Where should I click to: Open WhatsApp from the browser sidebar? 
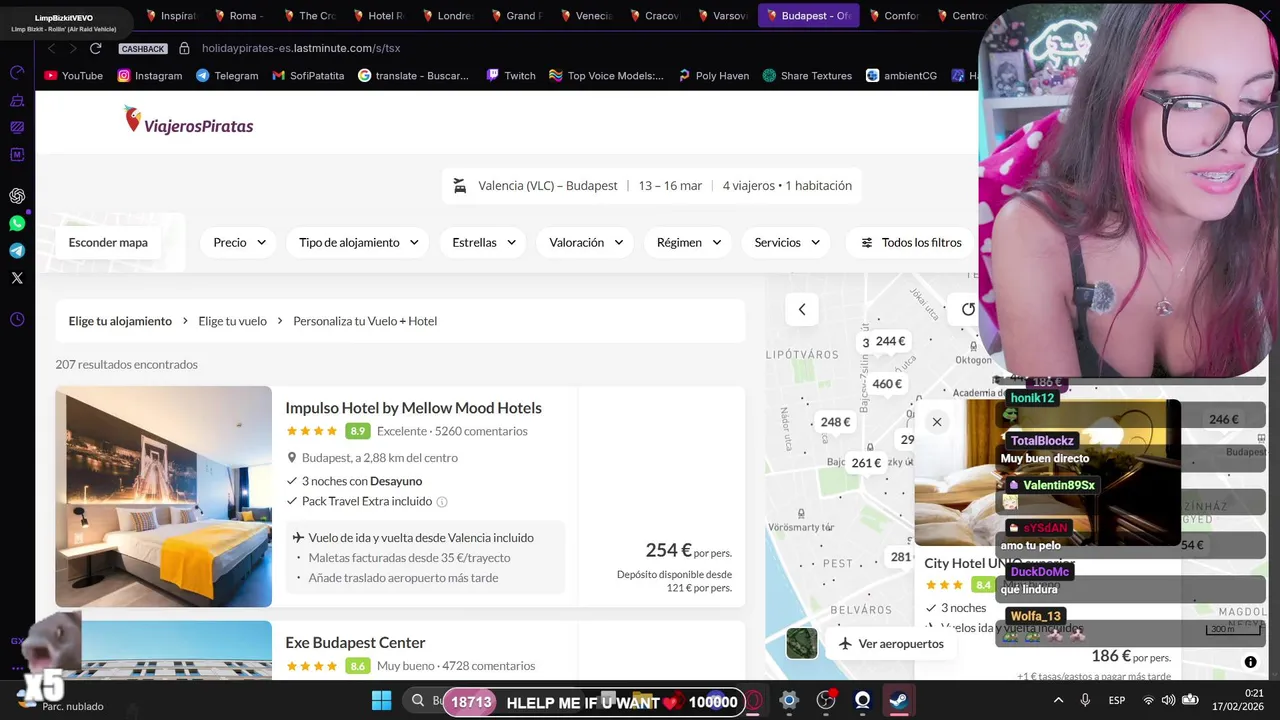pyautogui.click(x=17, y=224)
